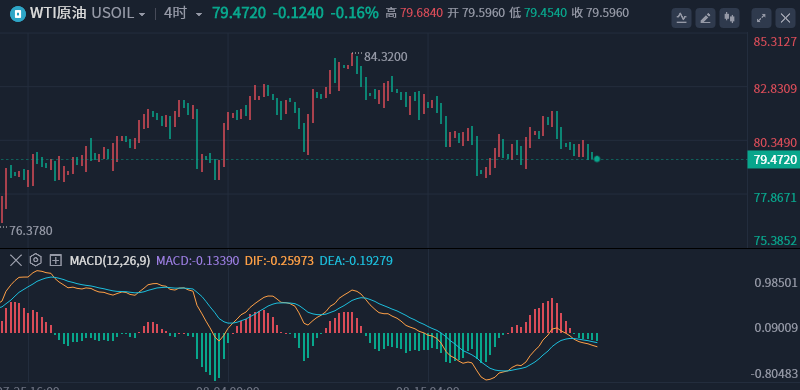Click the WTI crude oil symbol logo icon

17,14
